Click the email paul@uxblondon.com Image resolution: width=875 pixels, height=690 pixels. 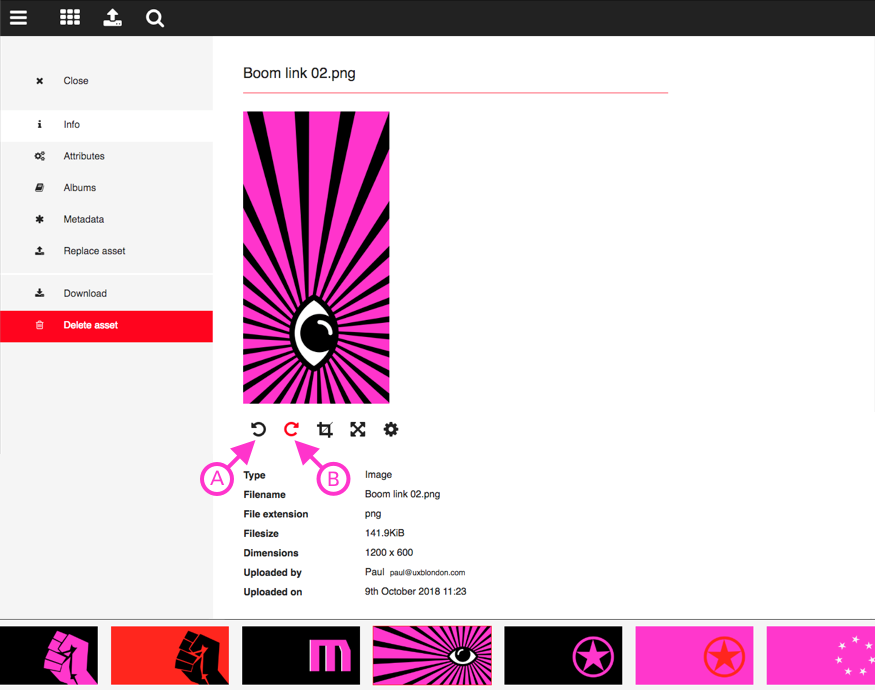click(427, 573)
